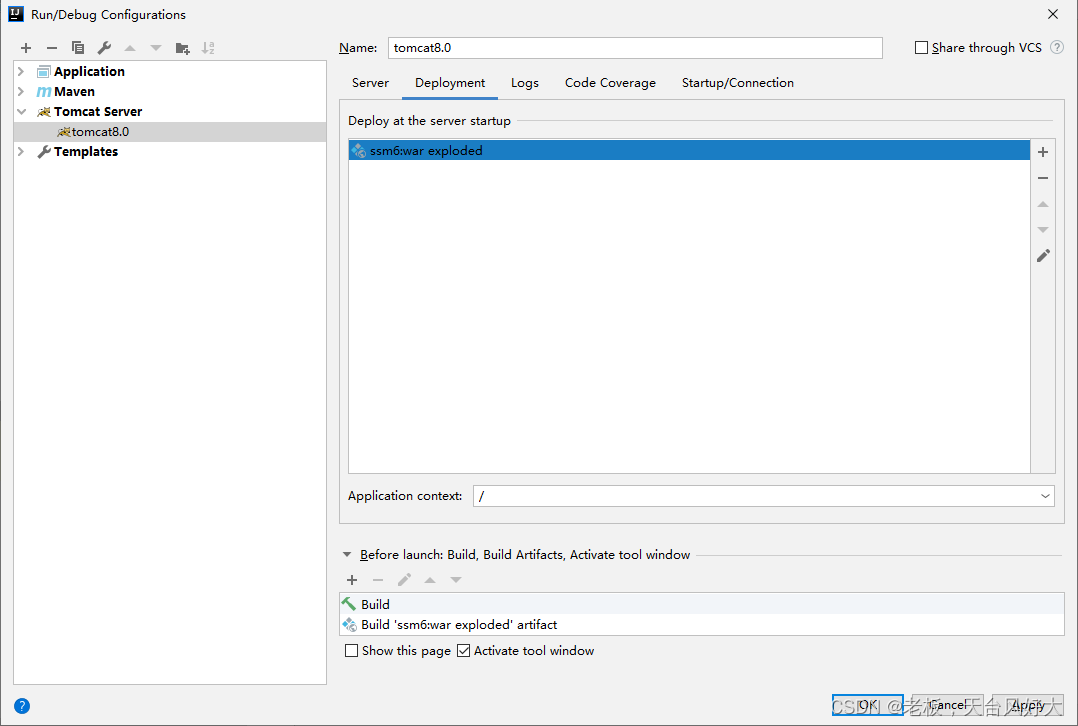The image size is (1078, 726).
Task: Open edit defaults wrench icon in toolbar
Action: click(104, 48)
